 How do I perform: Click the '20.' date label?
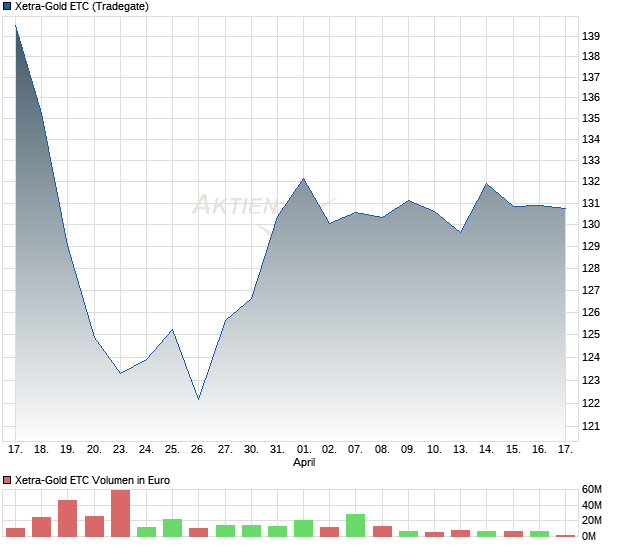click(94, 450)
